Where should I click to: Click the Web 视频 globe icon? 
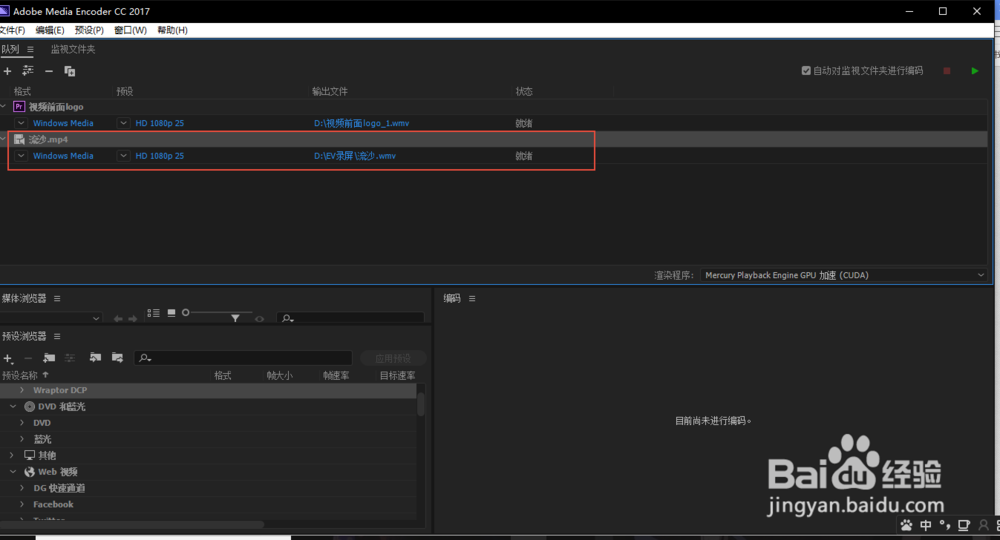(29, 472)
